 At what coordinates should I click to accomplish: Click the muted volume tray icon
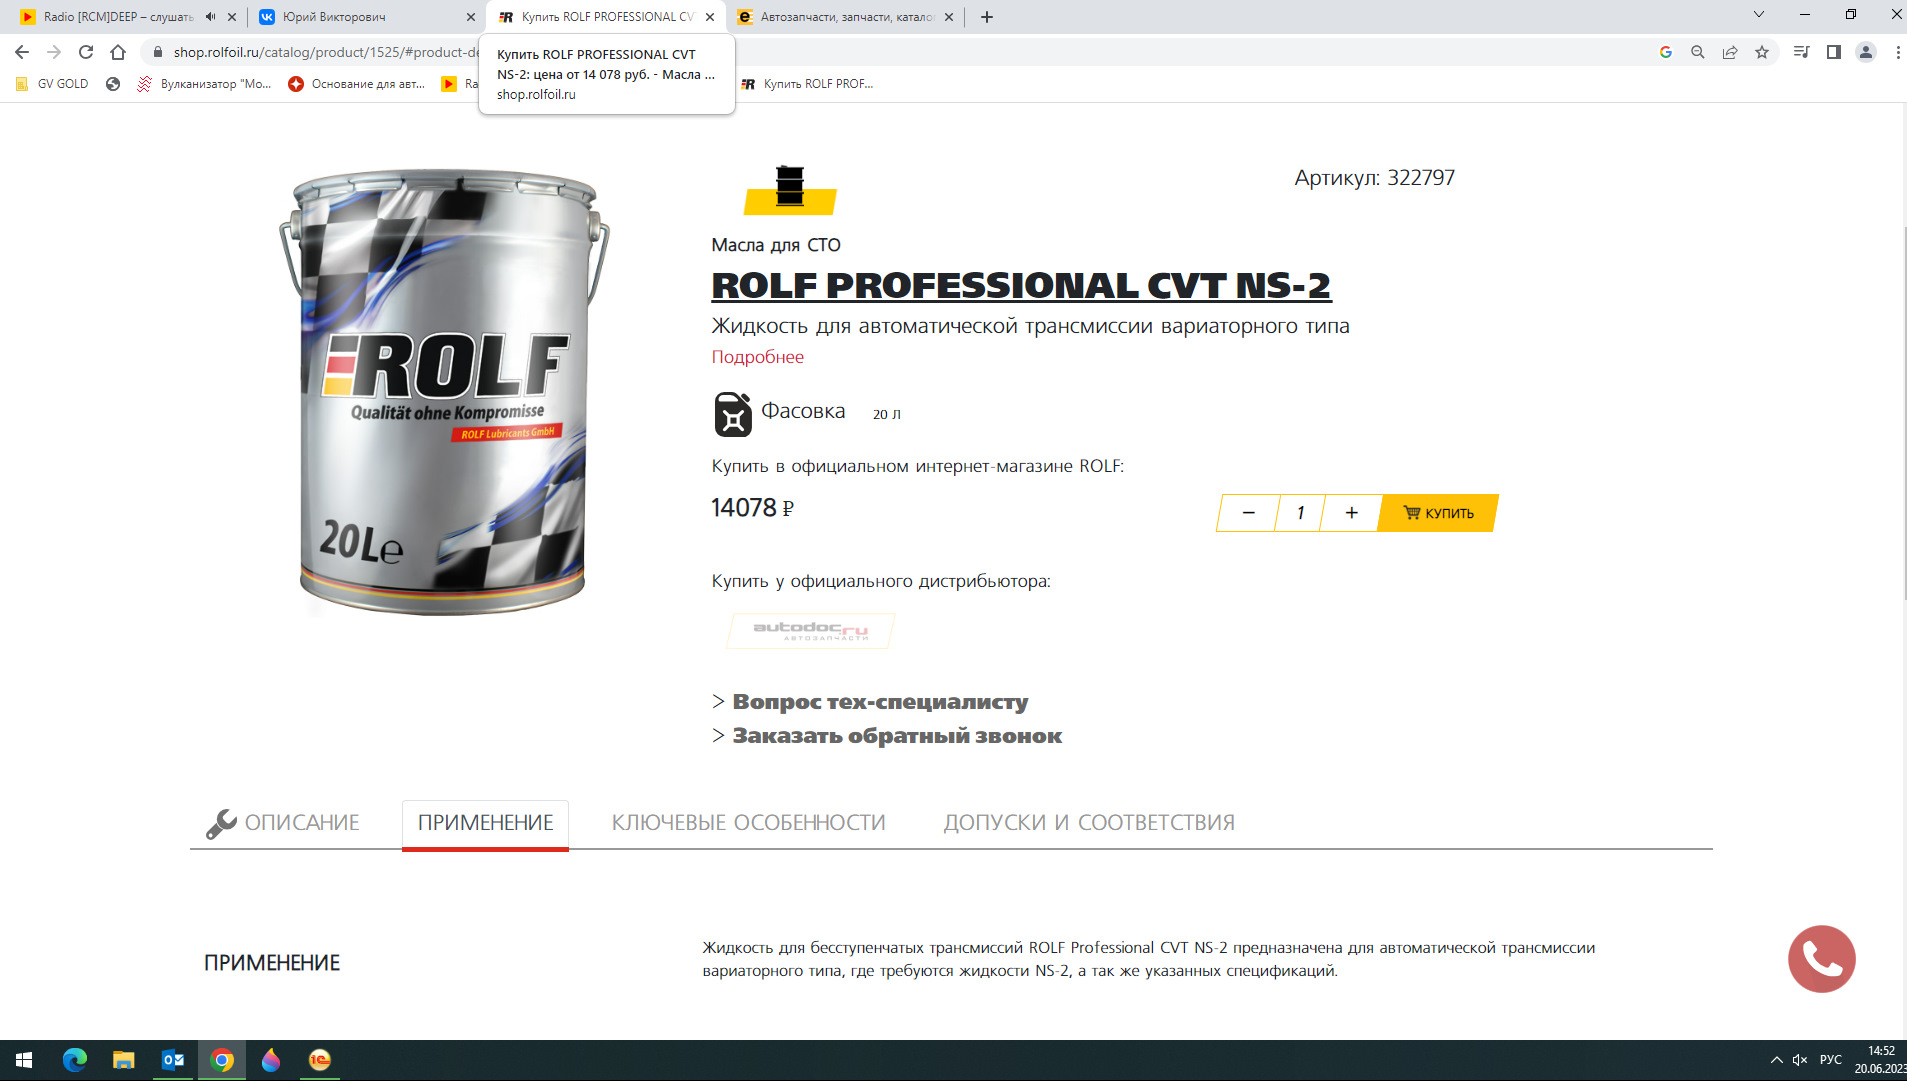coord(1800,1060)
